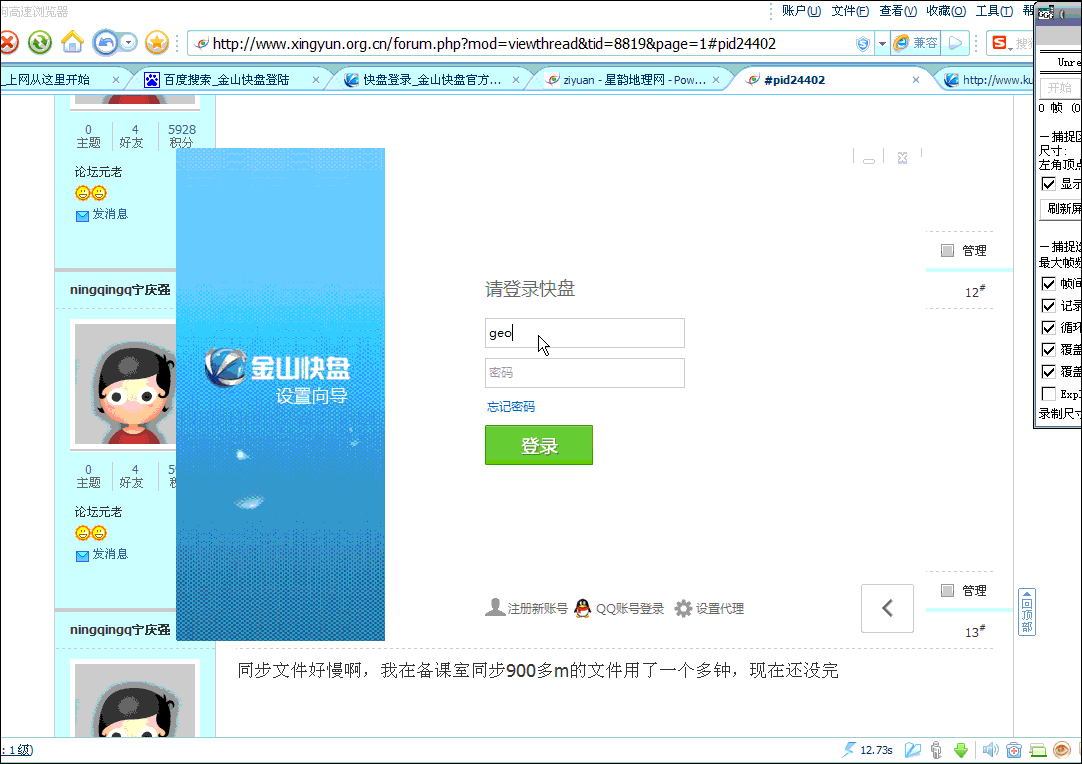Viewport: 1082px width, 764px height.
Task: Click the 注册新账号 person icon
Action: pos(495,607)
